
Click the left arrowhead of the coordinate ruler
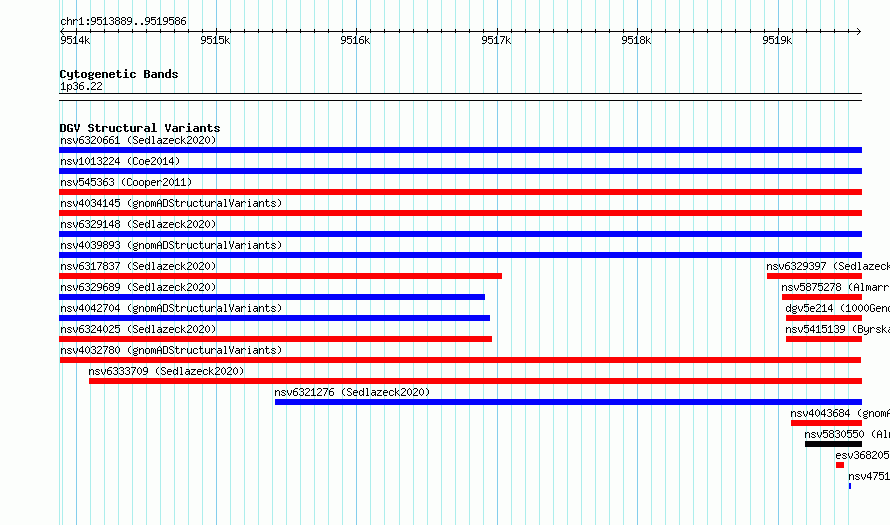pos(62,31)
